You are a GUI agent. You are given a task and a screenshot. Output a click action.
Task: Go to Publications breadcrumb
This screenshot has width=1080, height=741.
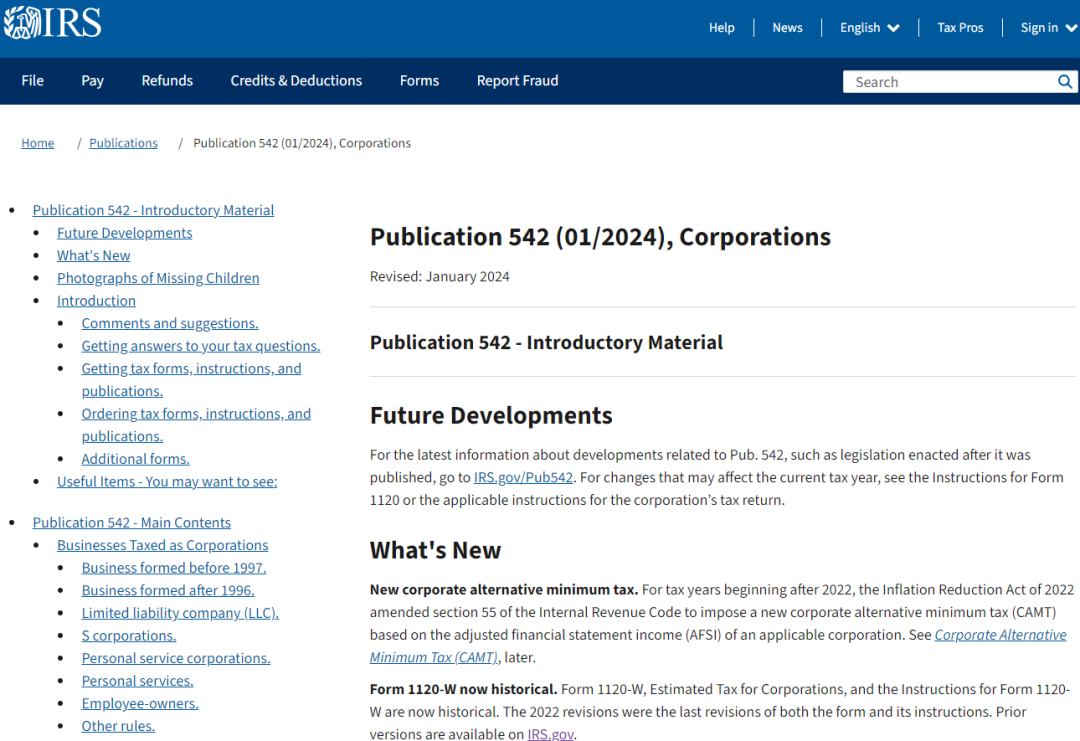123,143
